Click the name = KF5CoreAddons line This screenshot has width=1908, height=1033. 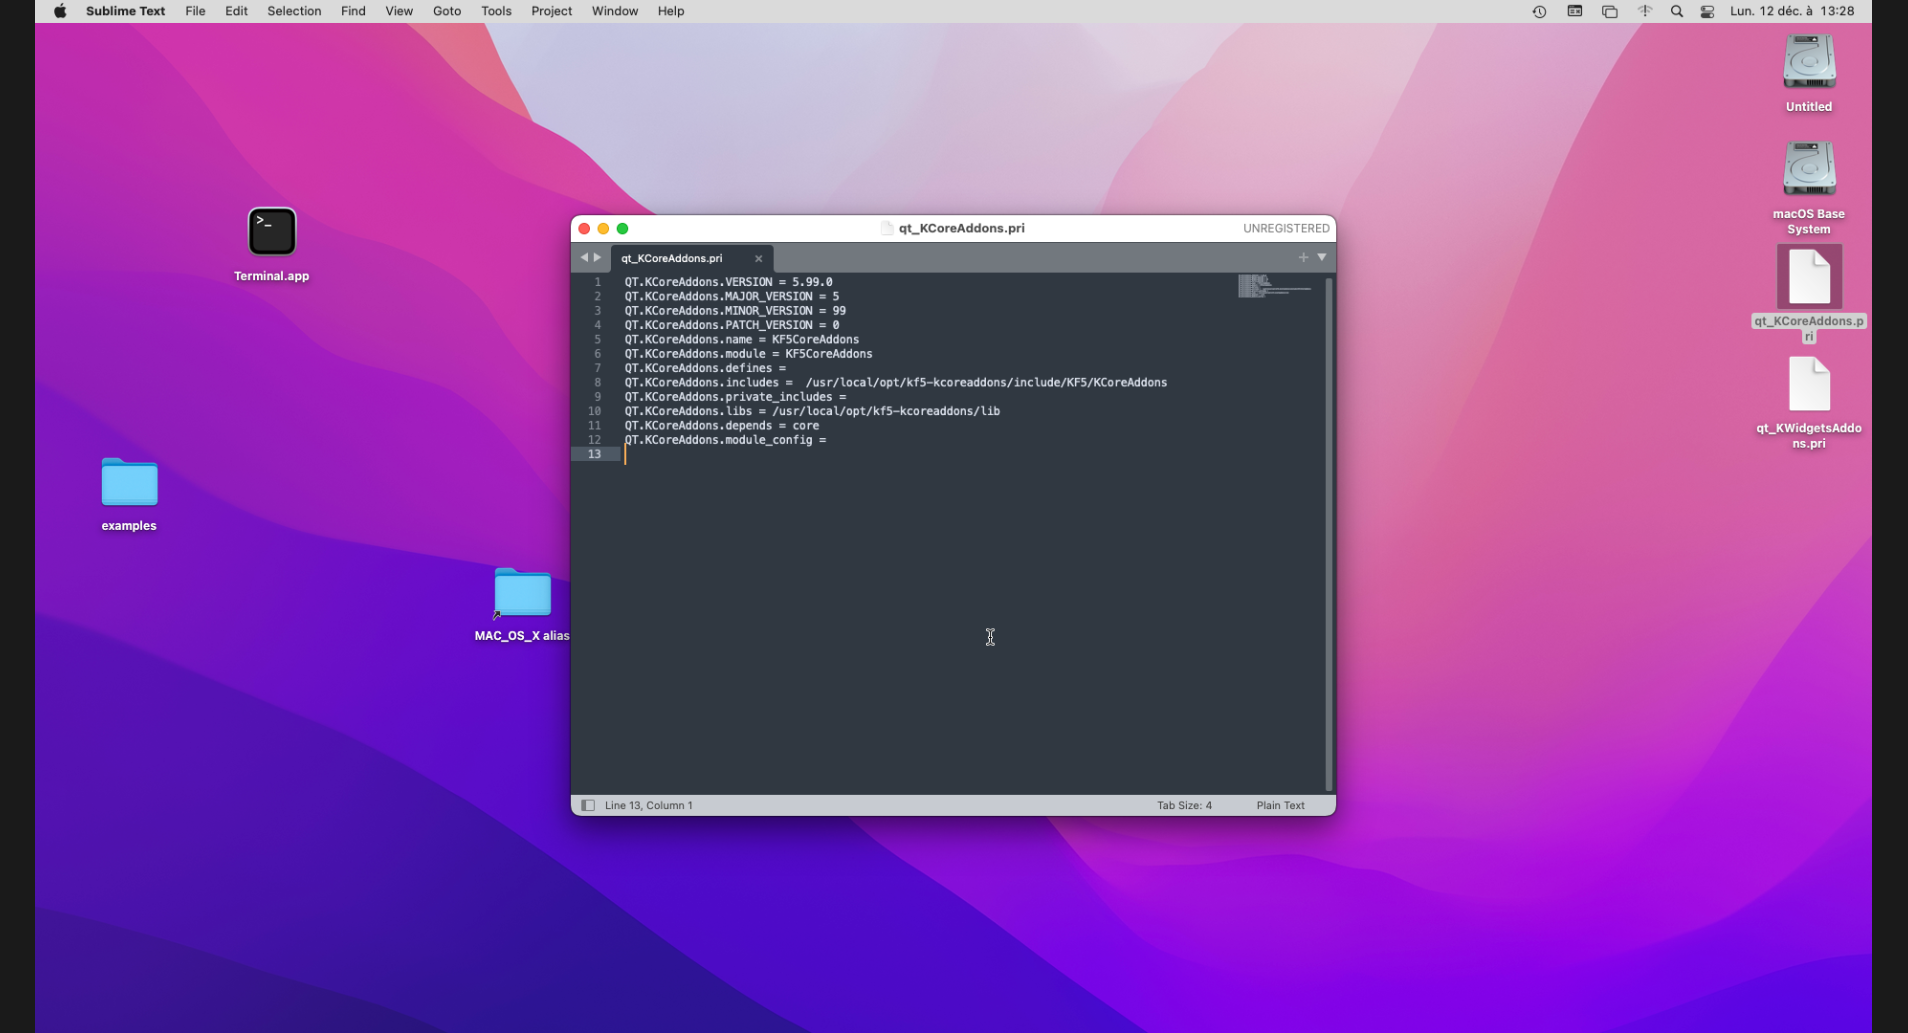[742, 339]
